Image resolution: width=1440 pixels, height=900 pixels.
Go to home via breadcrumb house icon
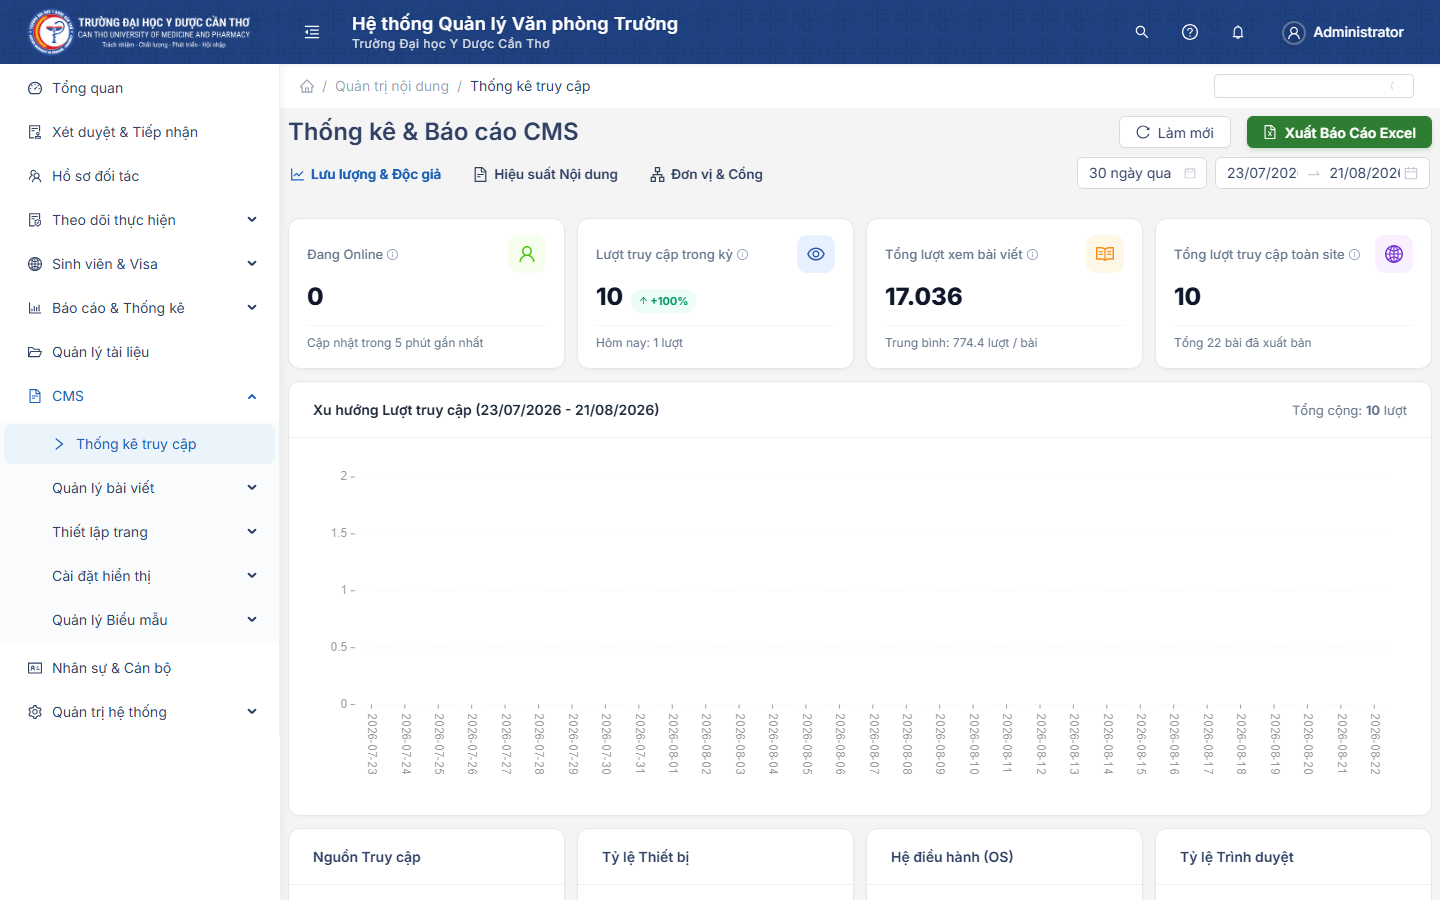pos(307,86)
